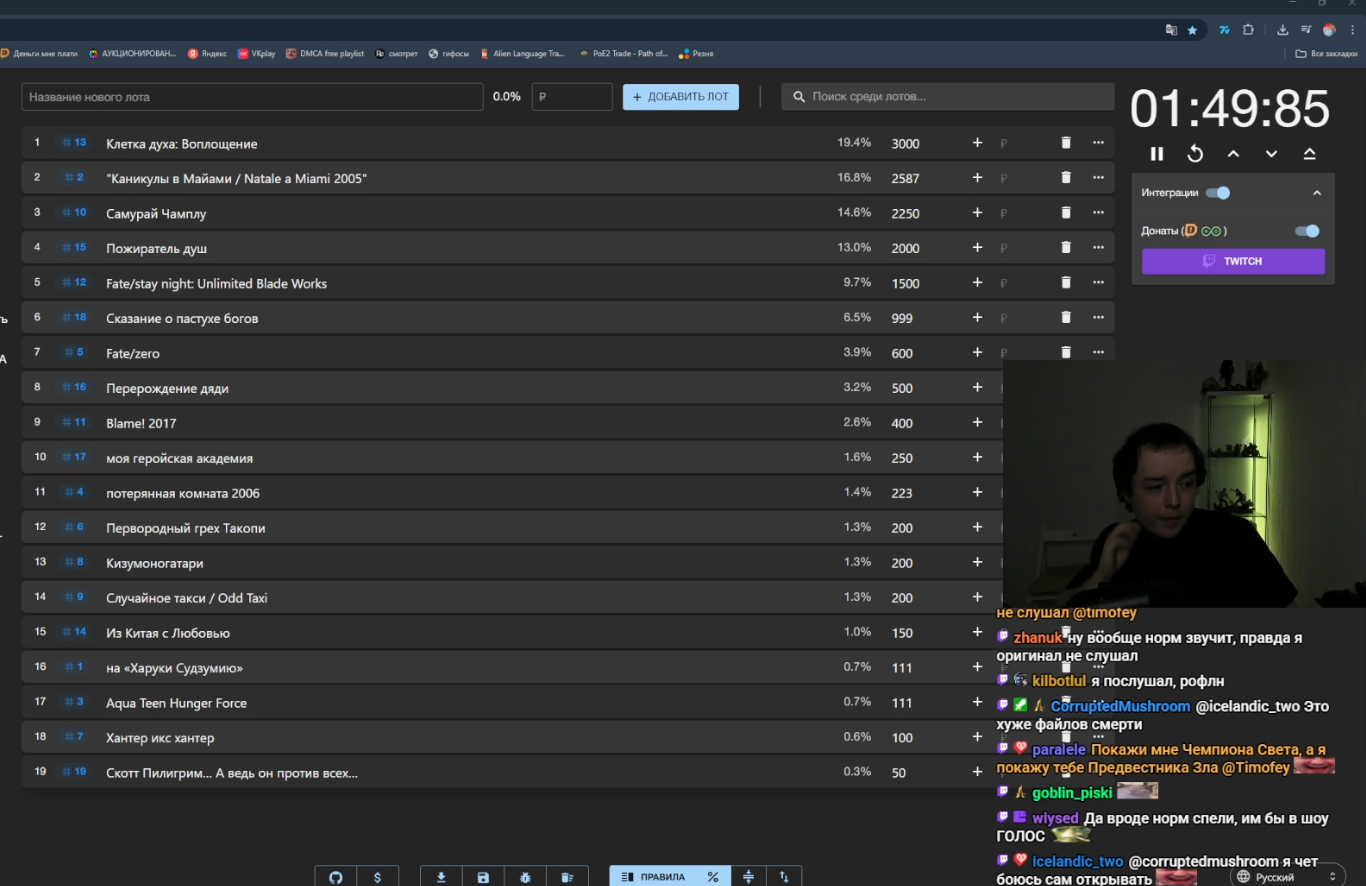The height and width of the screenshot is (886, 1366).
Task: Toggle the percent display button
Action: click(x=713, y=877)
